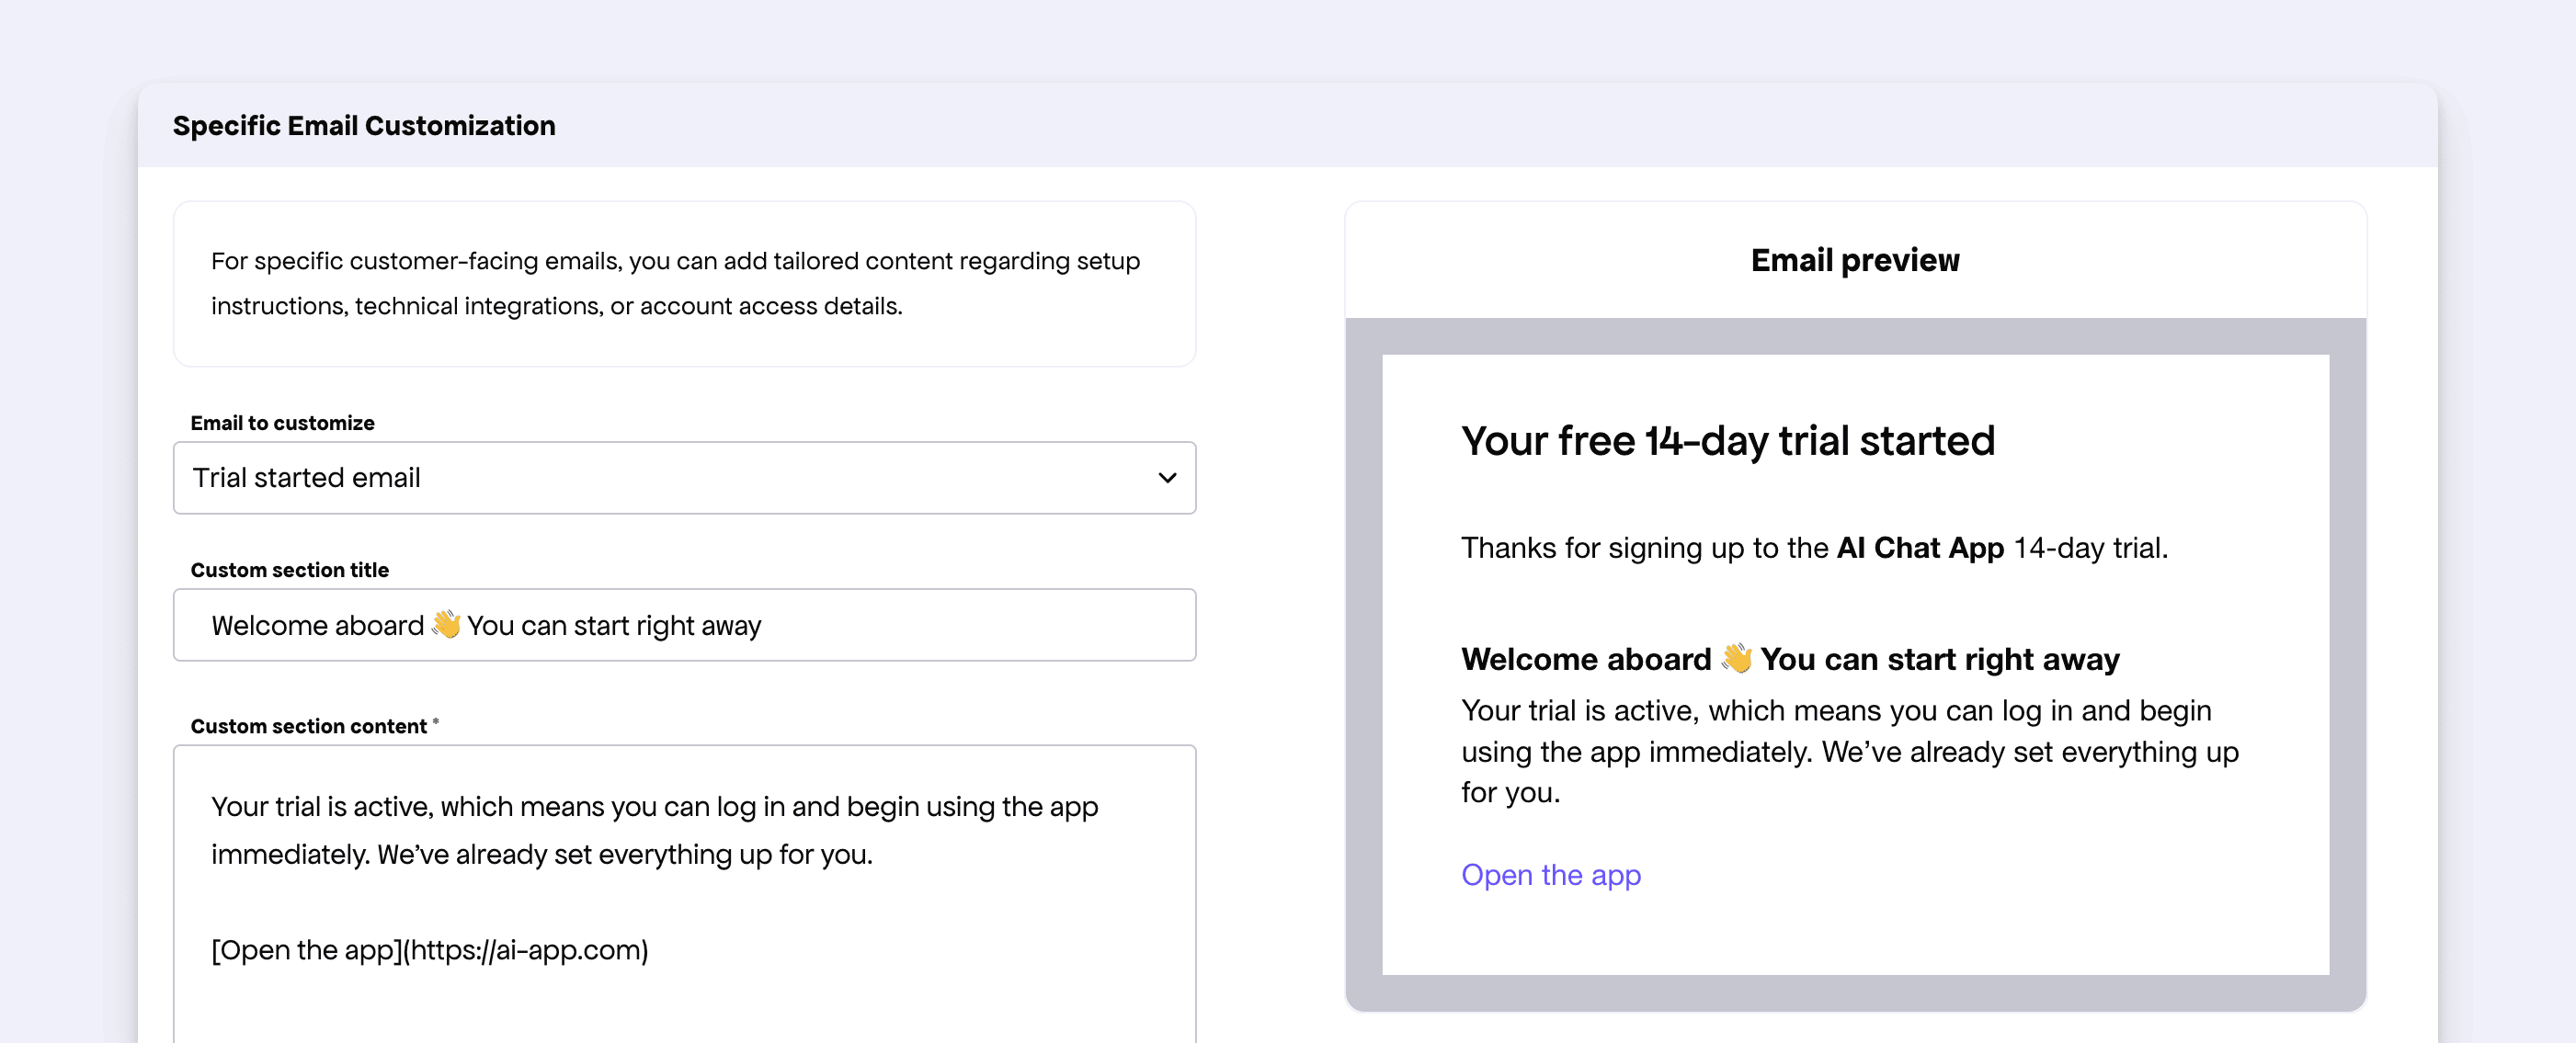The width and height of the screenshot is (2576, 1043).
Task: Click the 'Open the app' link in preview
Action: click(x=1550, y=875)
